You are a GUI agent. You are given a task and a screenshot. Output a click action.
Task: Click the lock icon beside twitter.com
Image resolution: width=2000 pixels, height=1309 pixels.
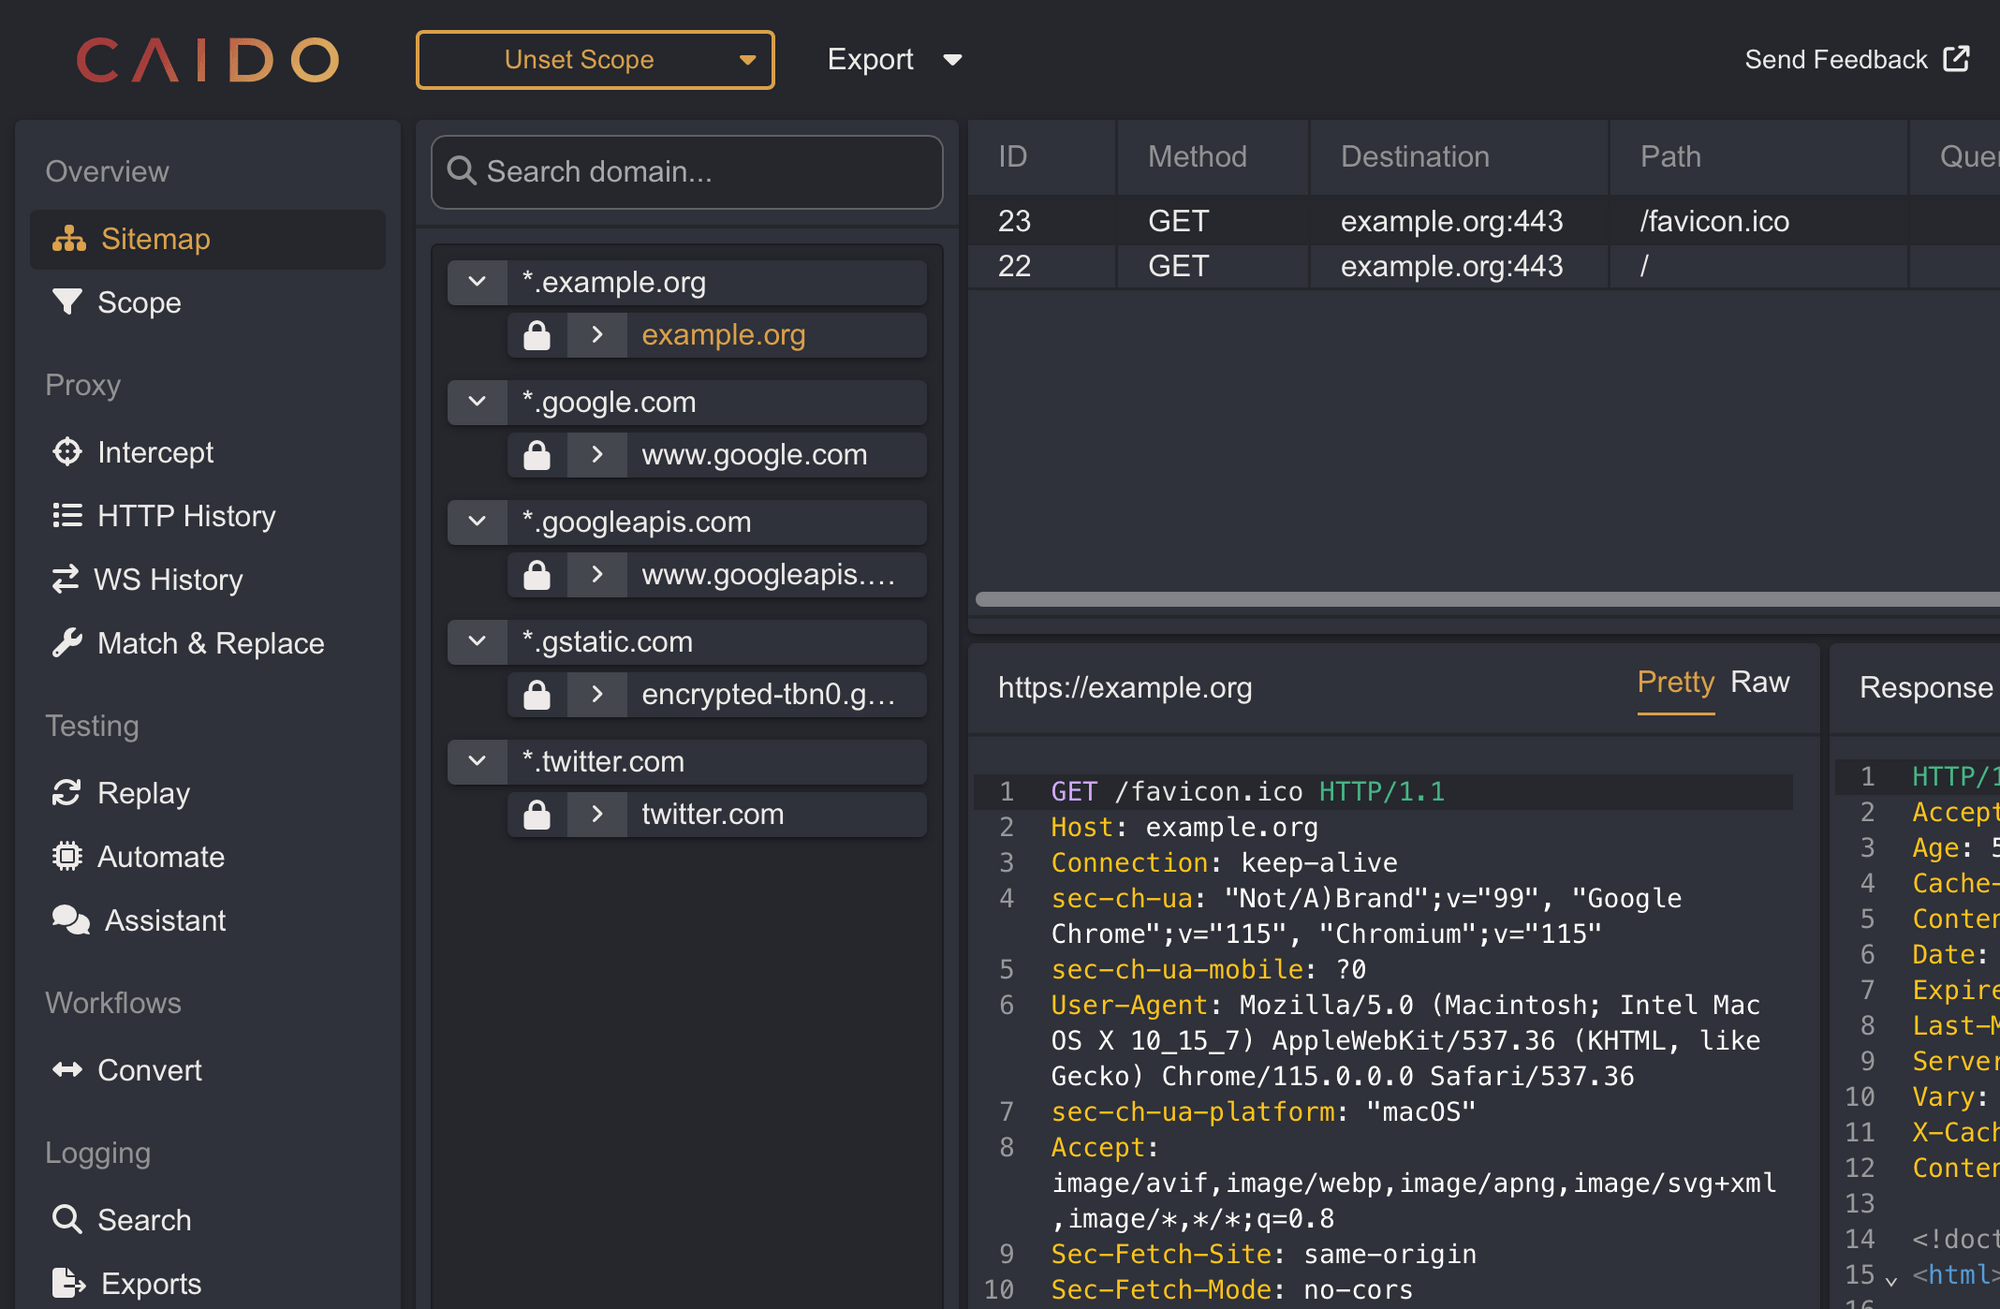[x=537, y=815]
